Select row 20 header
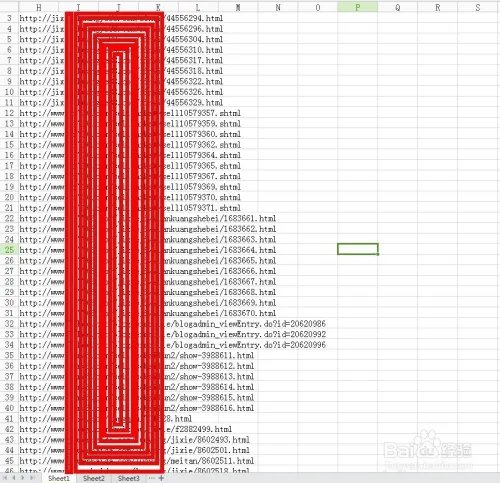Image resolution: width=500 pixels, height=483 pixels. click(9, 197)
